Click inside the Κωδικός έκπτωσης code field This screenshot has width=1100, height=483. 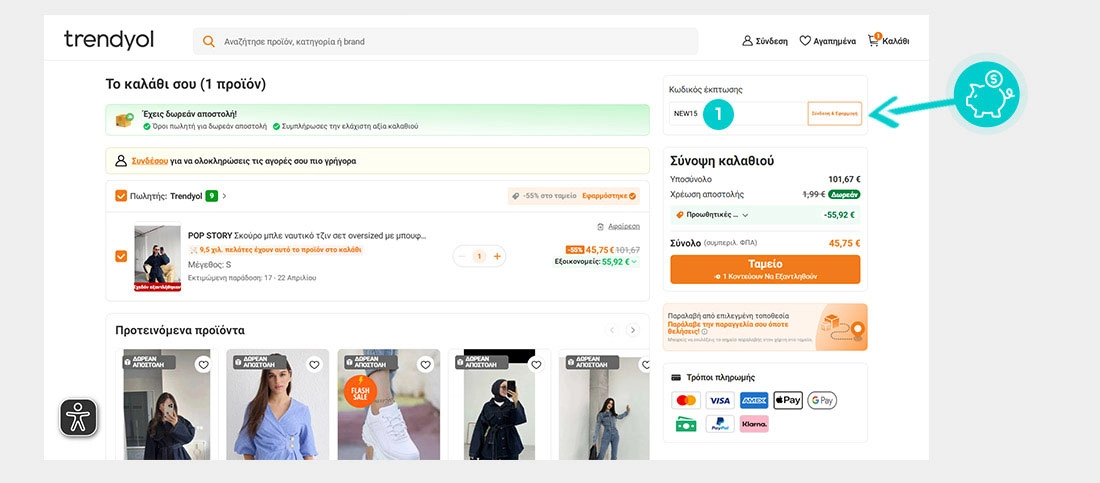click(738, 113)
